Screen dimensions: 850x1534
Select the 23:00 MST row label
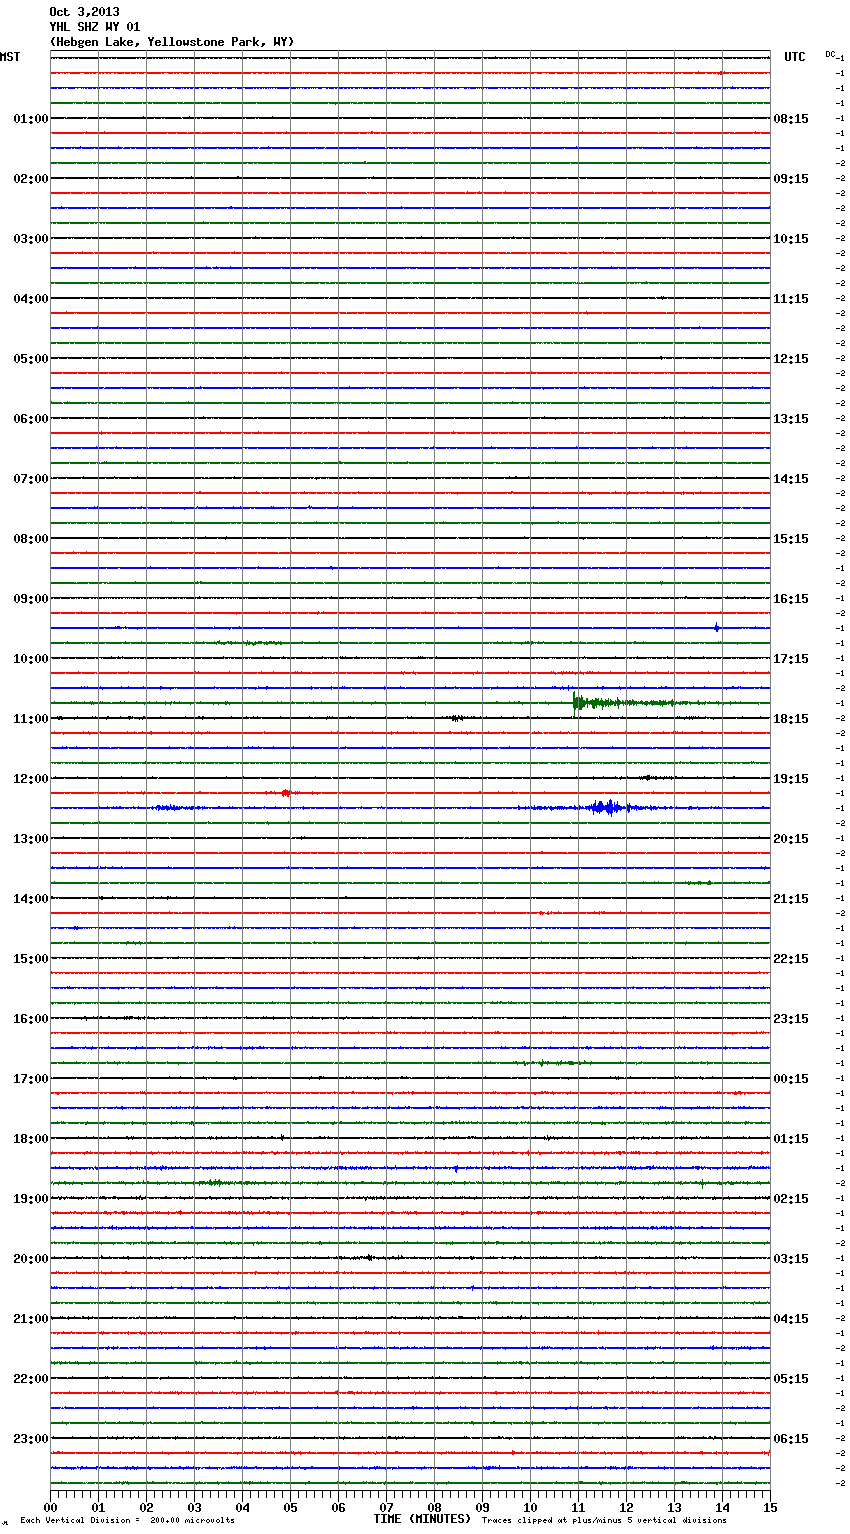point(31,1439)
